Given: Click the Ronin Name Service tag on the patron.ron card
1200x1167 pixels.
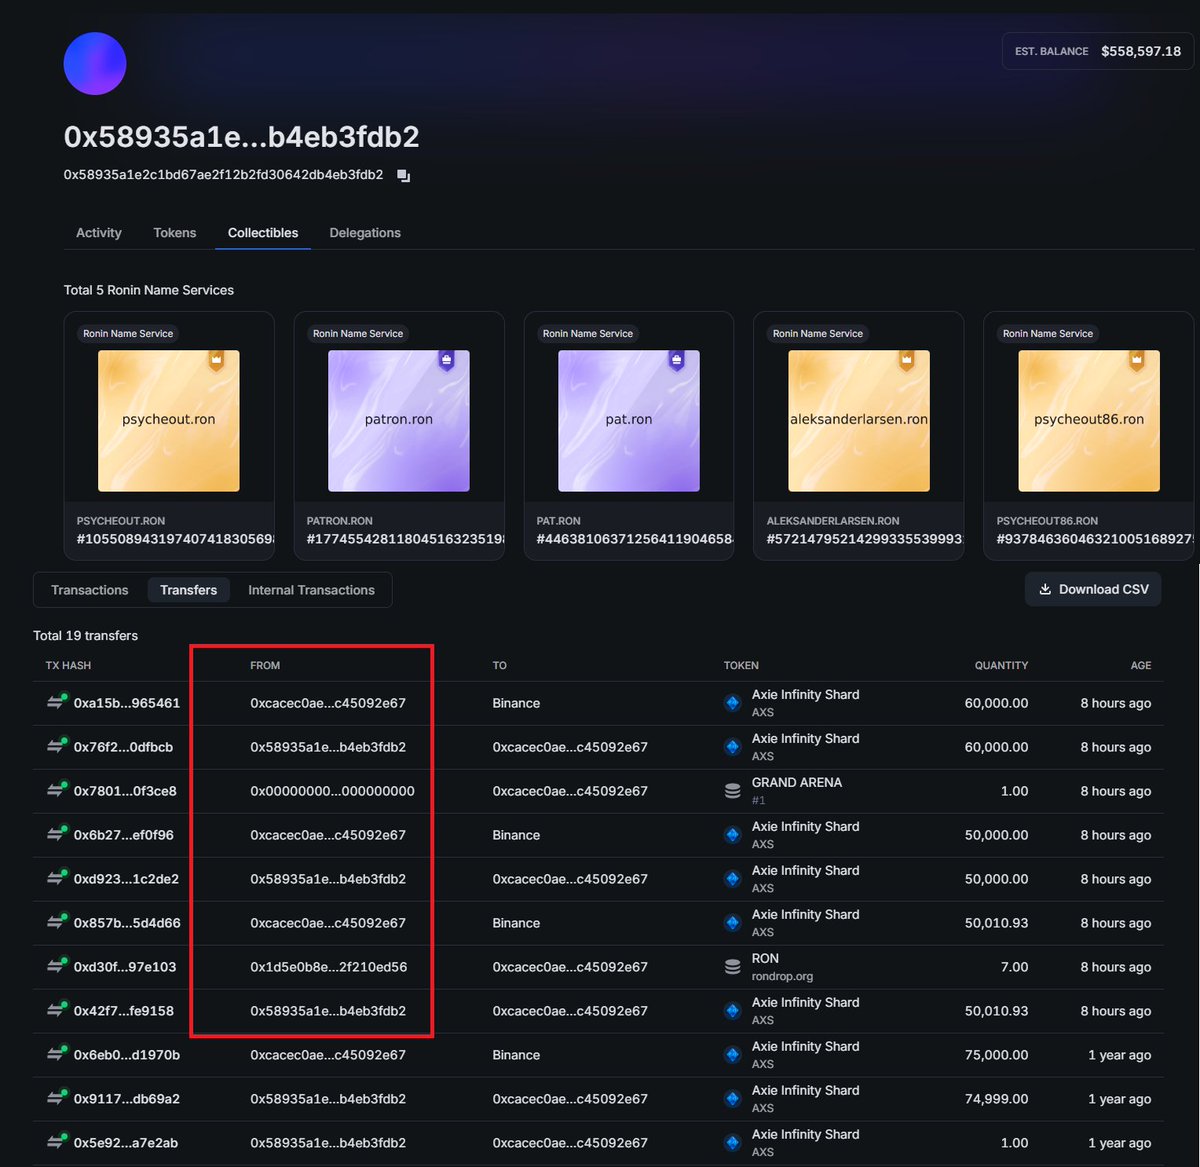Looking at the screenshot, I should [358, 333].
